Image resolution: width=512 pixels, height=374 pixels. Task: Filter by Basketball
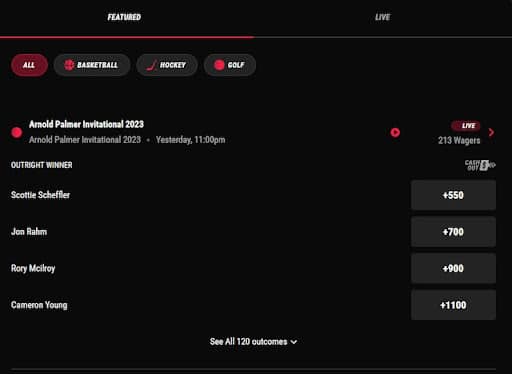coord(92,65)
